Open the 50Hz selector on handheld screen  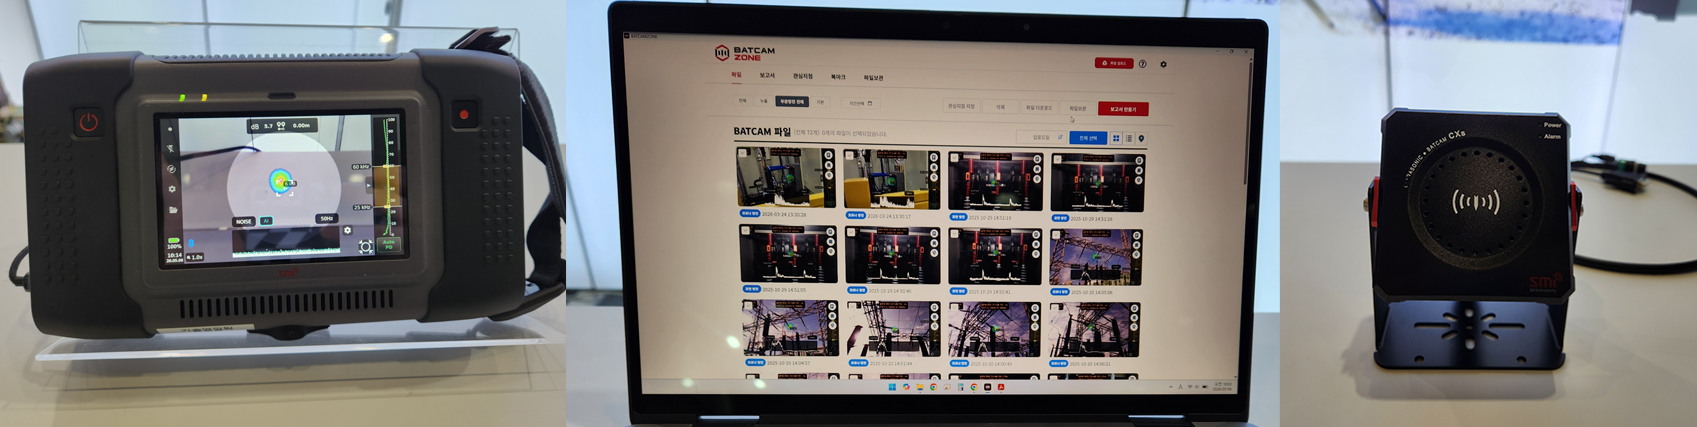327,219
